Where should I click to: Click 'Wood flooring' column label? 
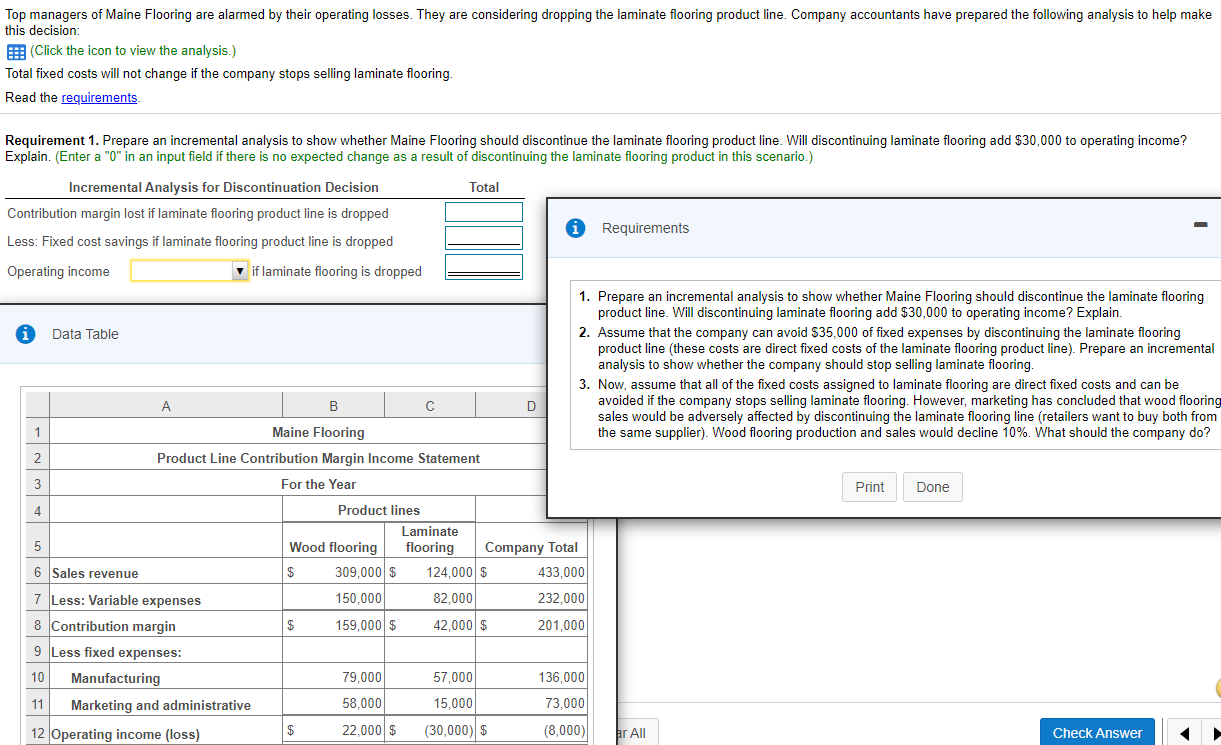333,547
